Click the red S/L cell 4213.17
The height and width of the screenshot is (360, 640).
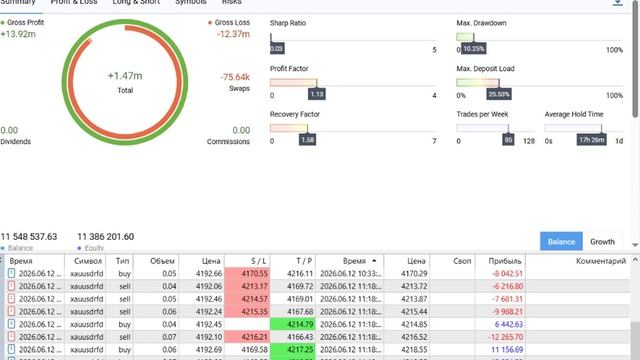(247, 286)
